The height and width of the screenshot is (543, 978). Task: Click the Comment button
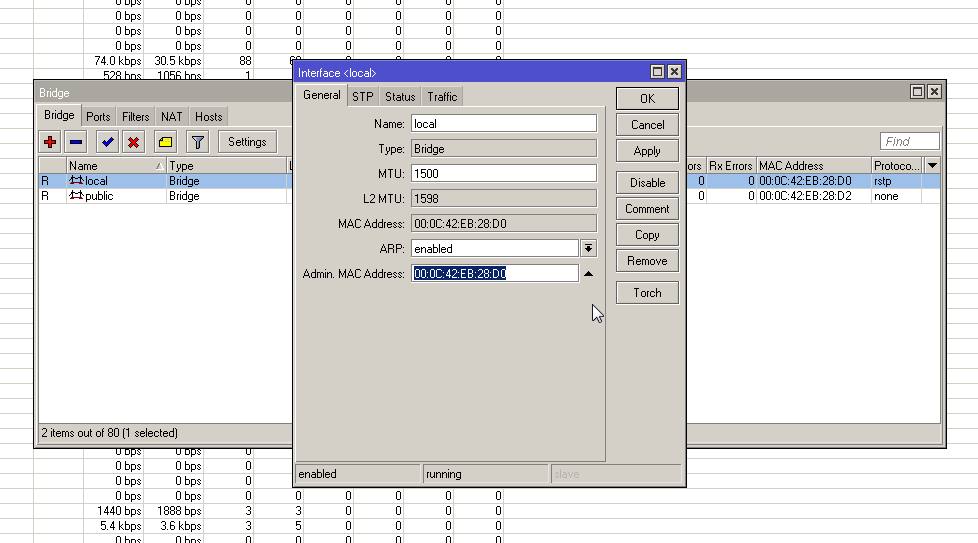[647, 209]
